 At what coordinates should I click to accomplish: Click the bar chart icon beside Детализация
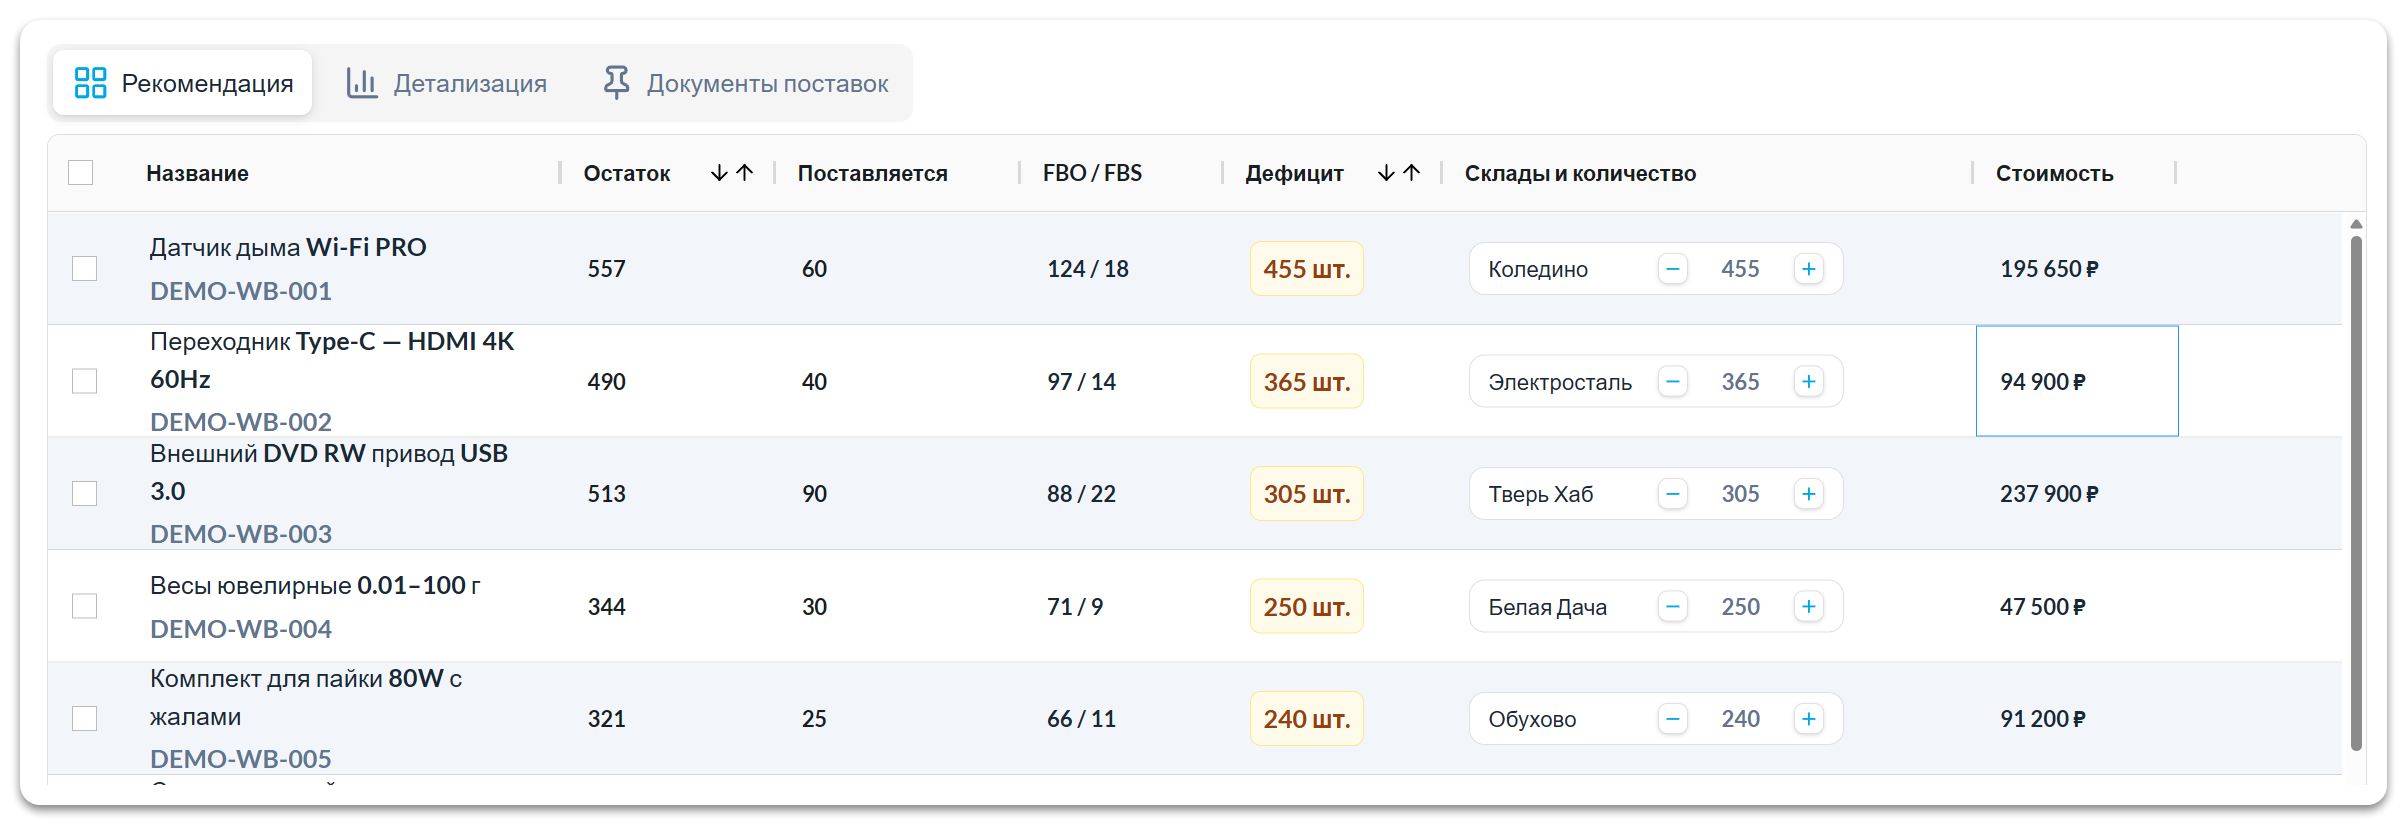361,83
